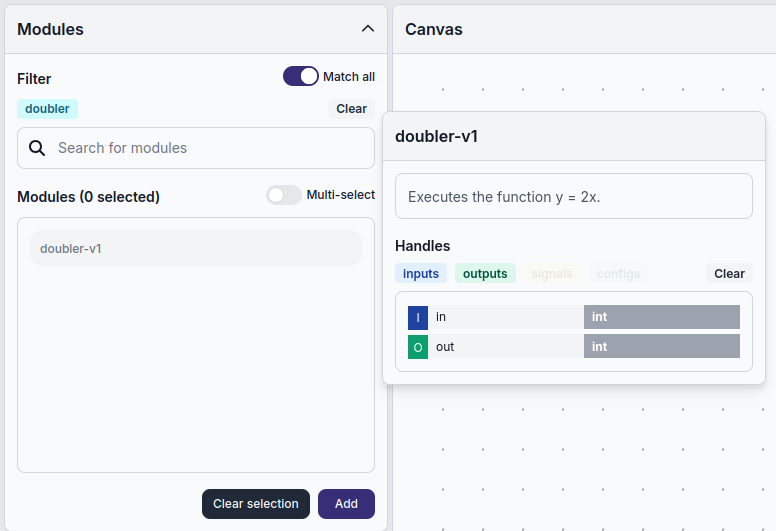Image resolution: width=776 pixels, height=531 pixels.
Task: Toggle the Match all switch
Action: (301, 76)
